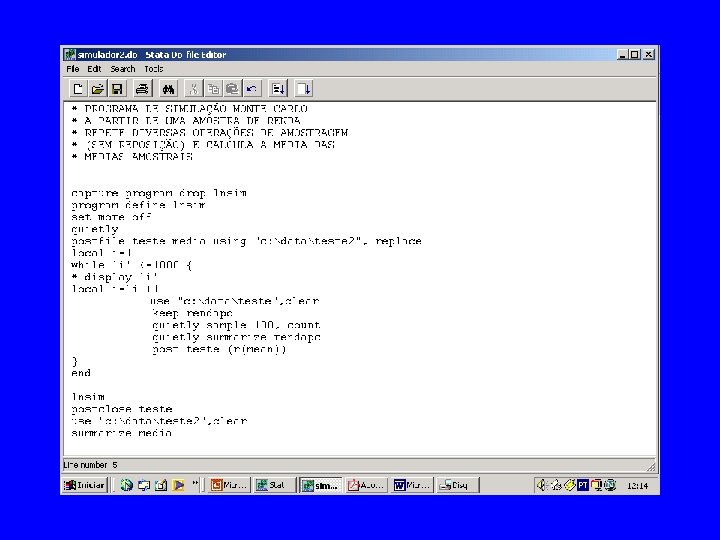
Task: Click the 'Line number: 5' status bar text
Action: tap(90, 465)
